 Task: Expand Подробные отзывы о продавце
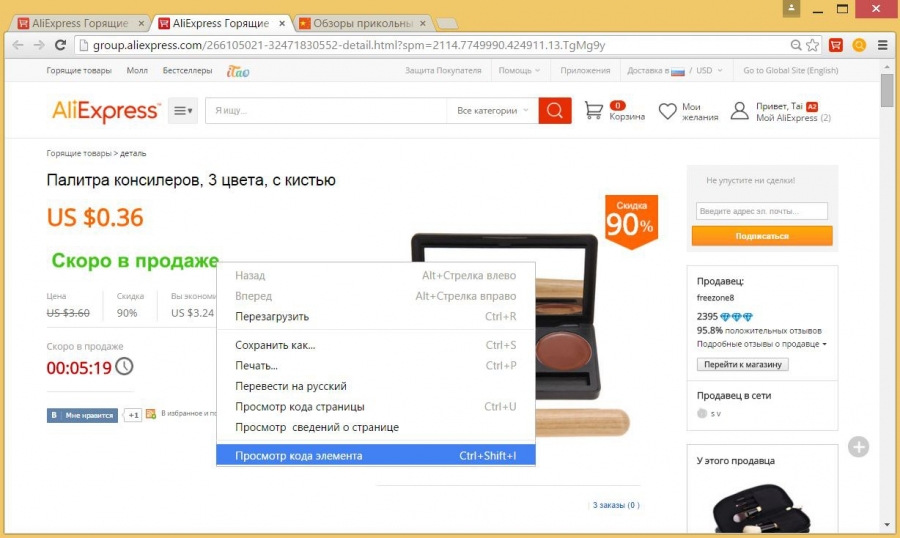tap(761, 344)
